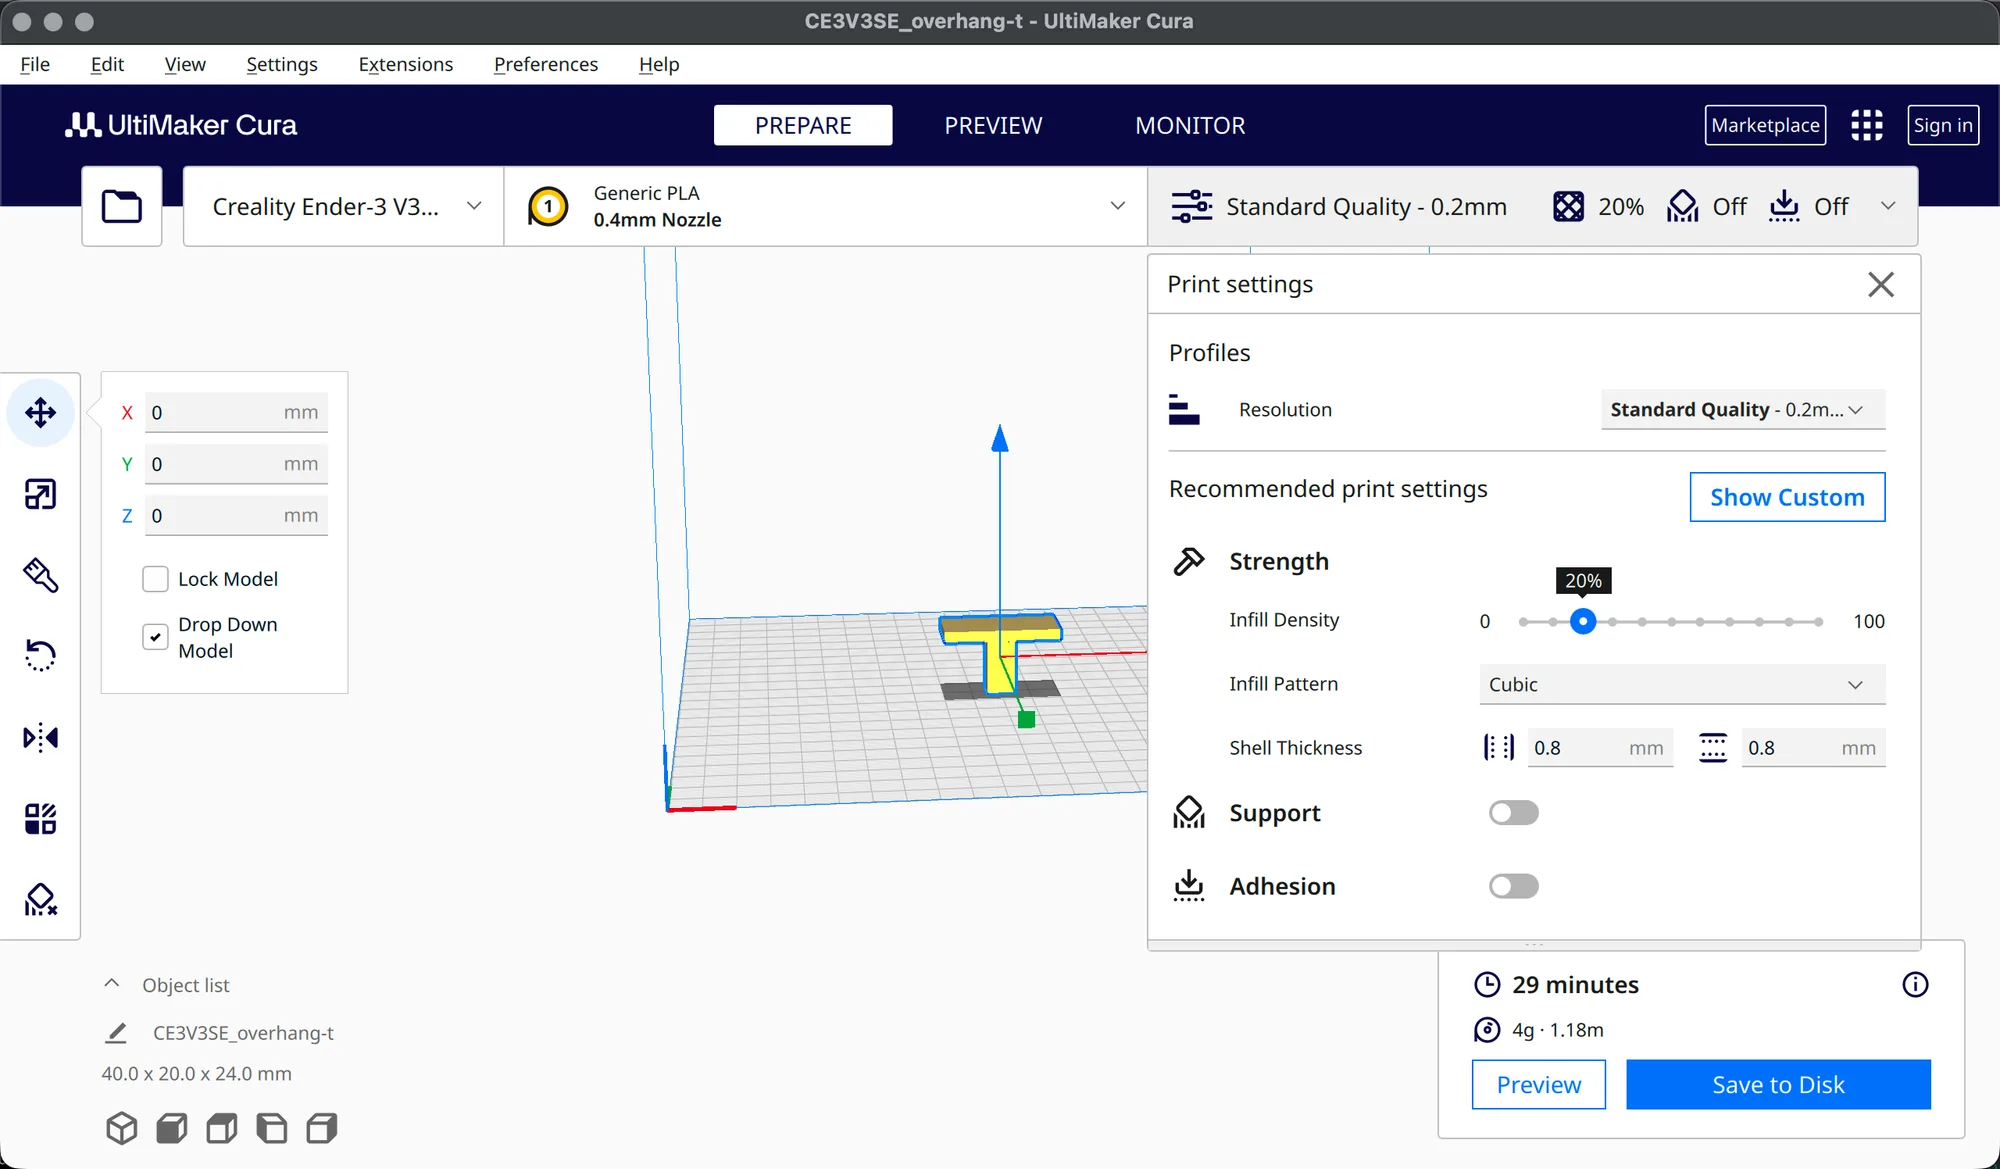Viewport: 2000px width, 1169px height.
Task: Click the Support section icon
Action: 1188,813
